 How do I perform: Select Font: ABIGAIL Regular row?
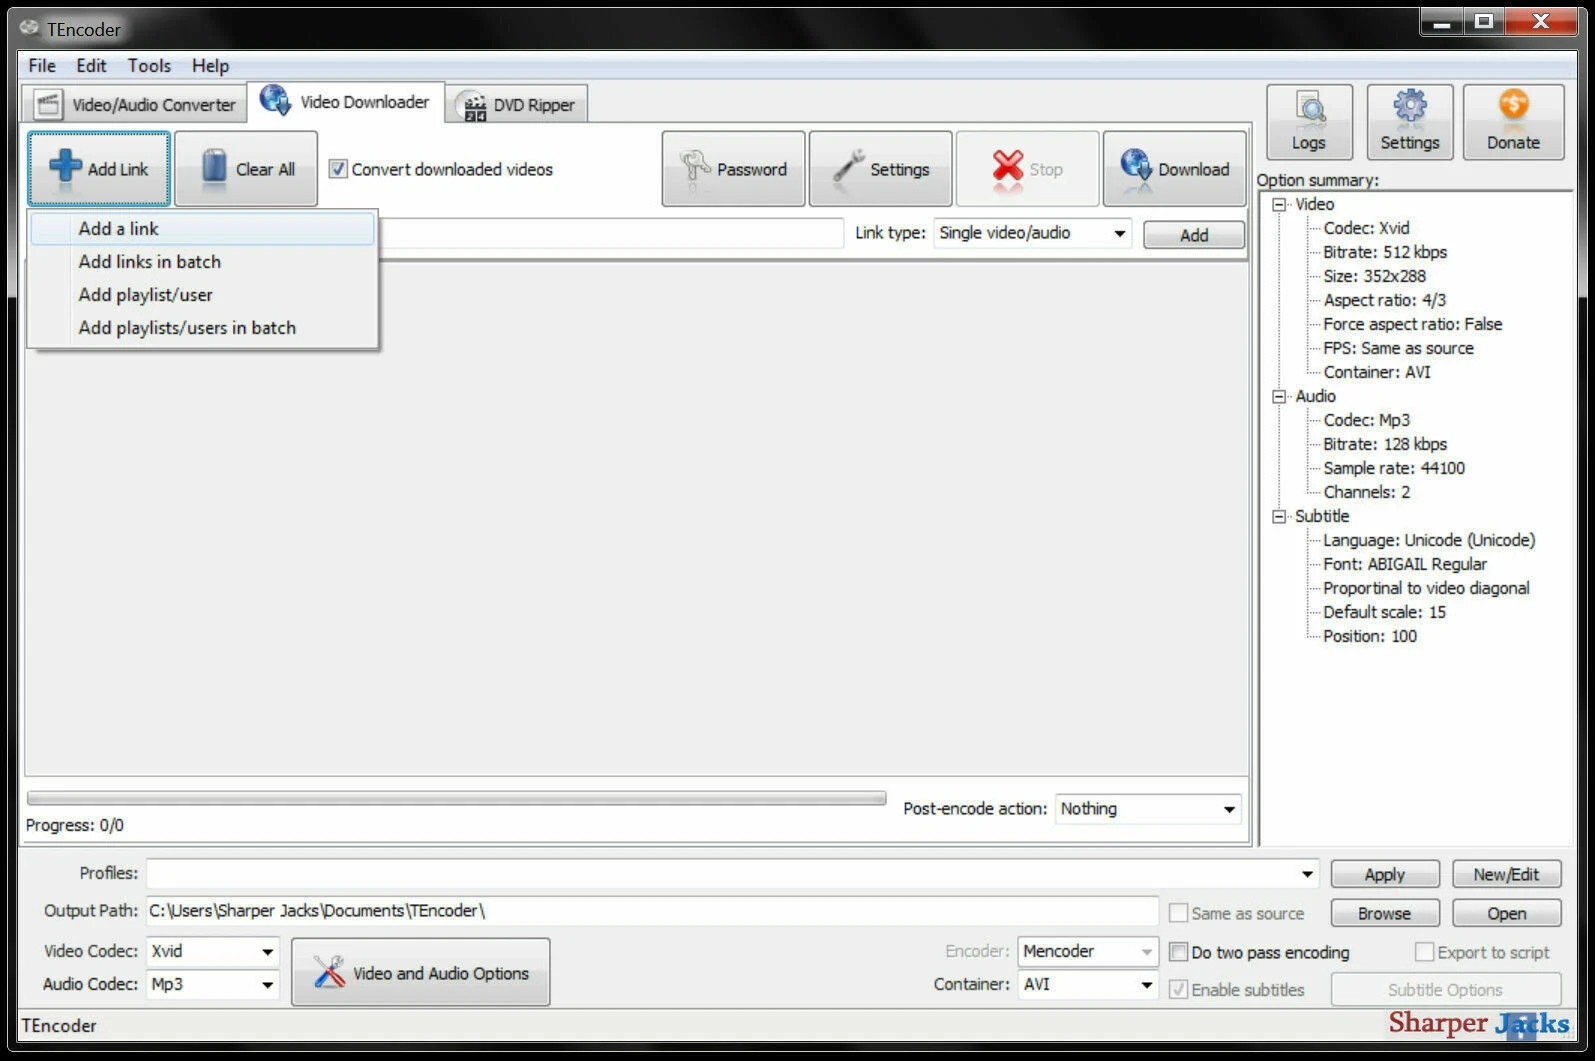(x=1405, y=564)
